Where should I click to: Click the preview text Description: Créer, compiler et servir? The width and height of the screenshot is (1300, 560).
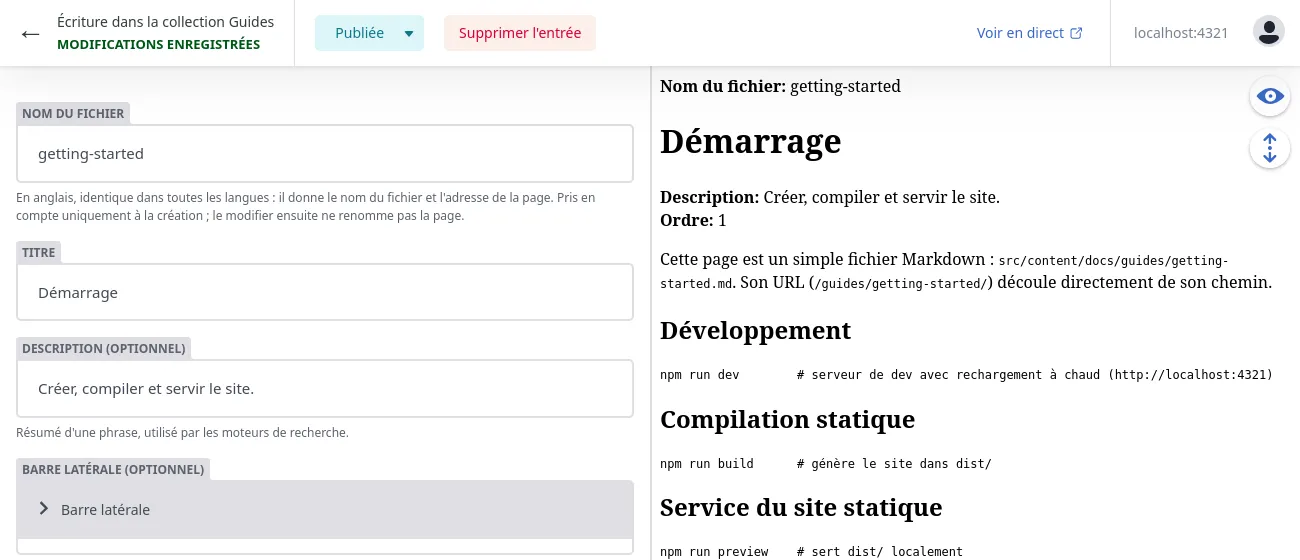click(x=830, y=197)
